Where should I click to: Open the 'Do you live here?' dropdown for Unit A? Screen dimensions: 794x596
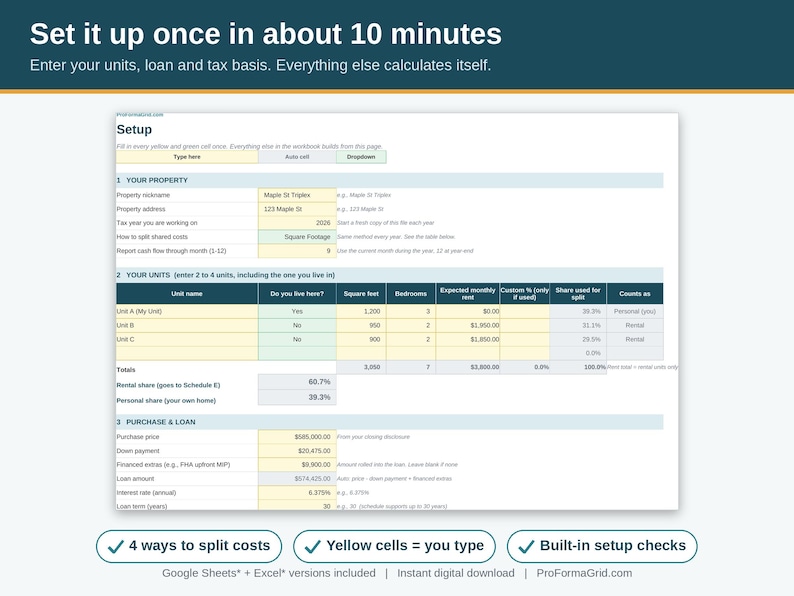point(297,311)
